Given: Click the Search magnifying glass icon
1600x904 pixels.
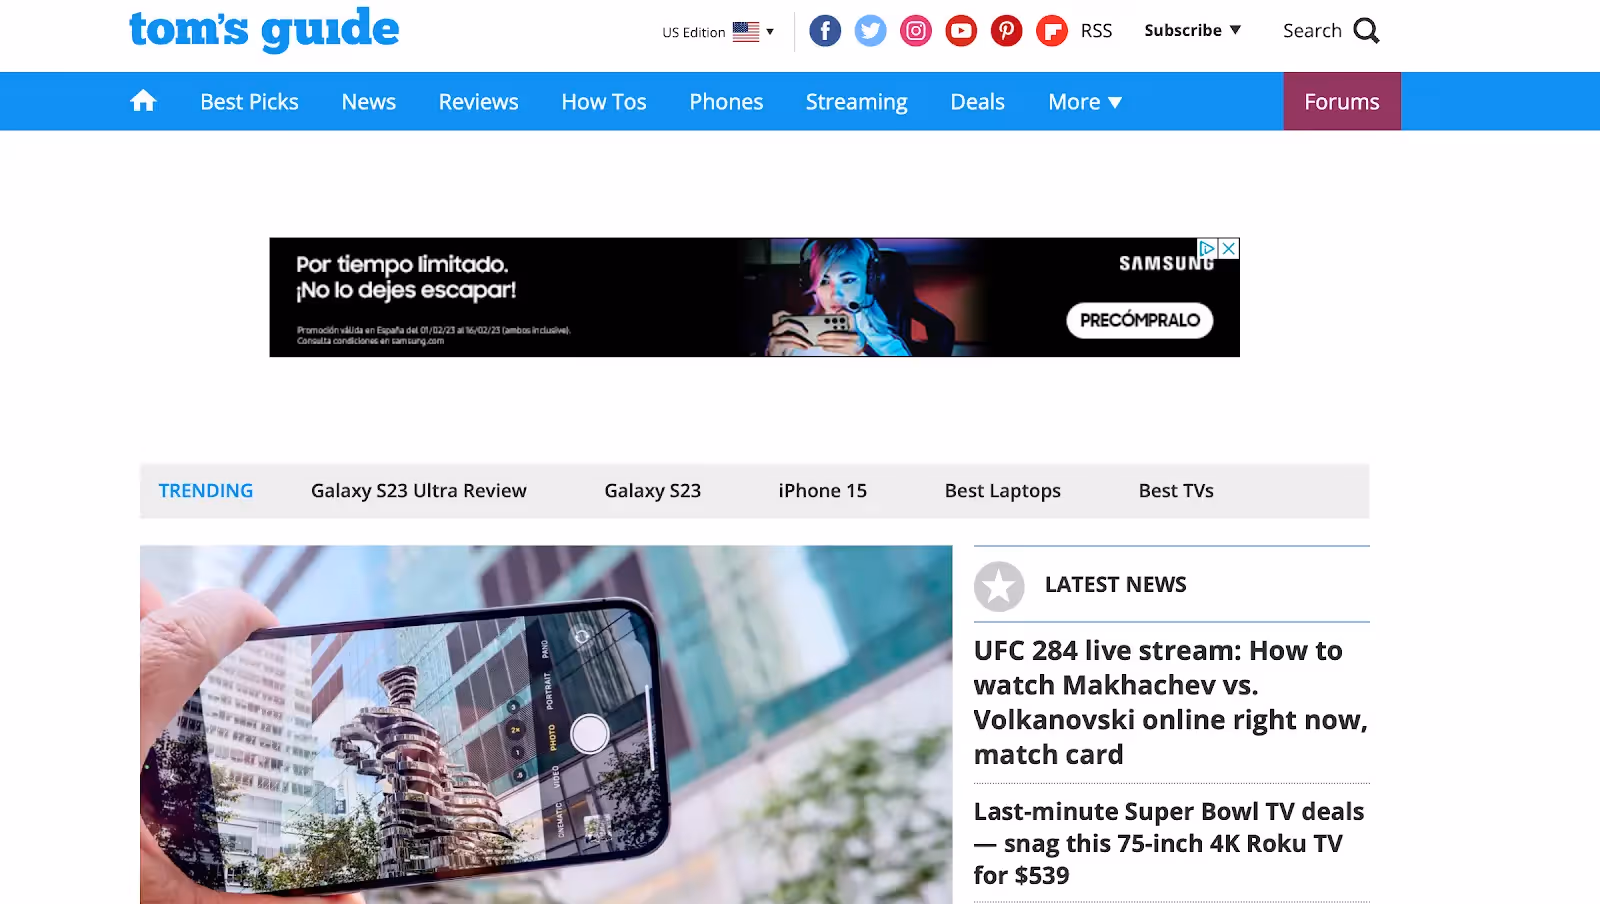Looking at the screenshot, I should (x=1366, y=31).
